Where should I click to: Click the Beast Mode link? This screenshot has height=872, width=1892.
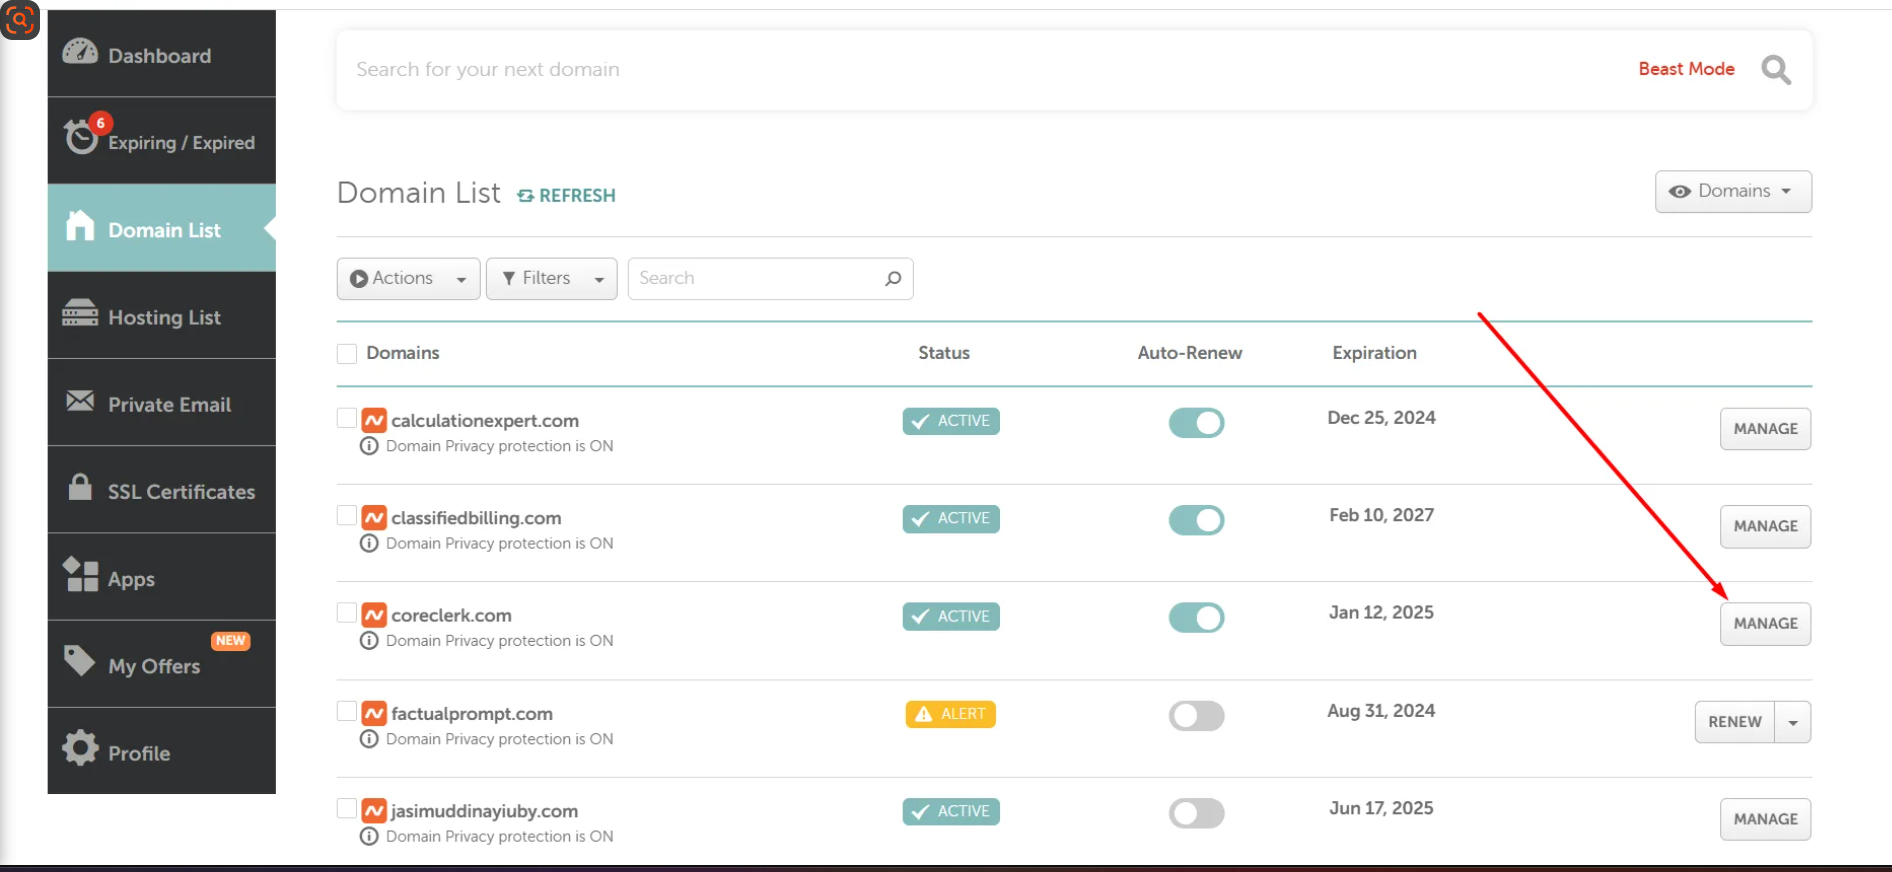click(x=1686, y=69)
